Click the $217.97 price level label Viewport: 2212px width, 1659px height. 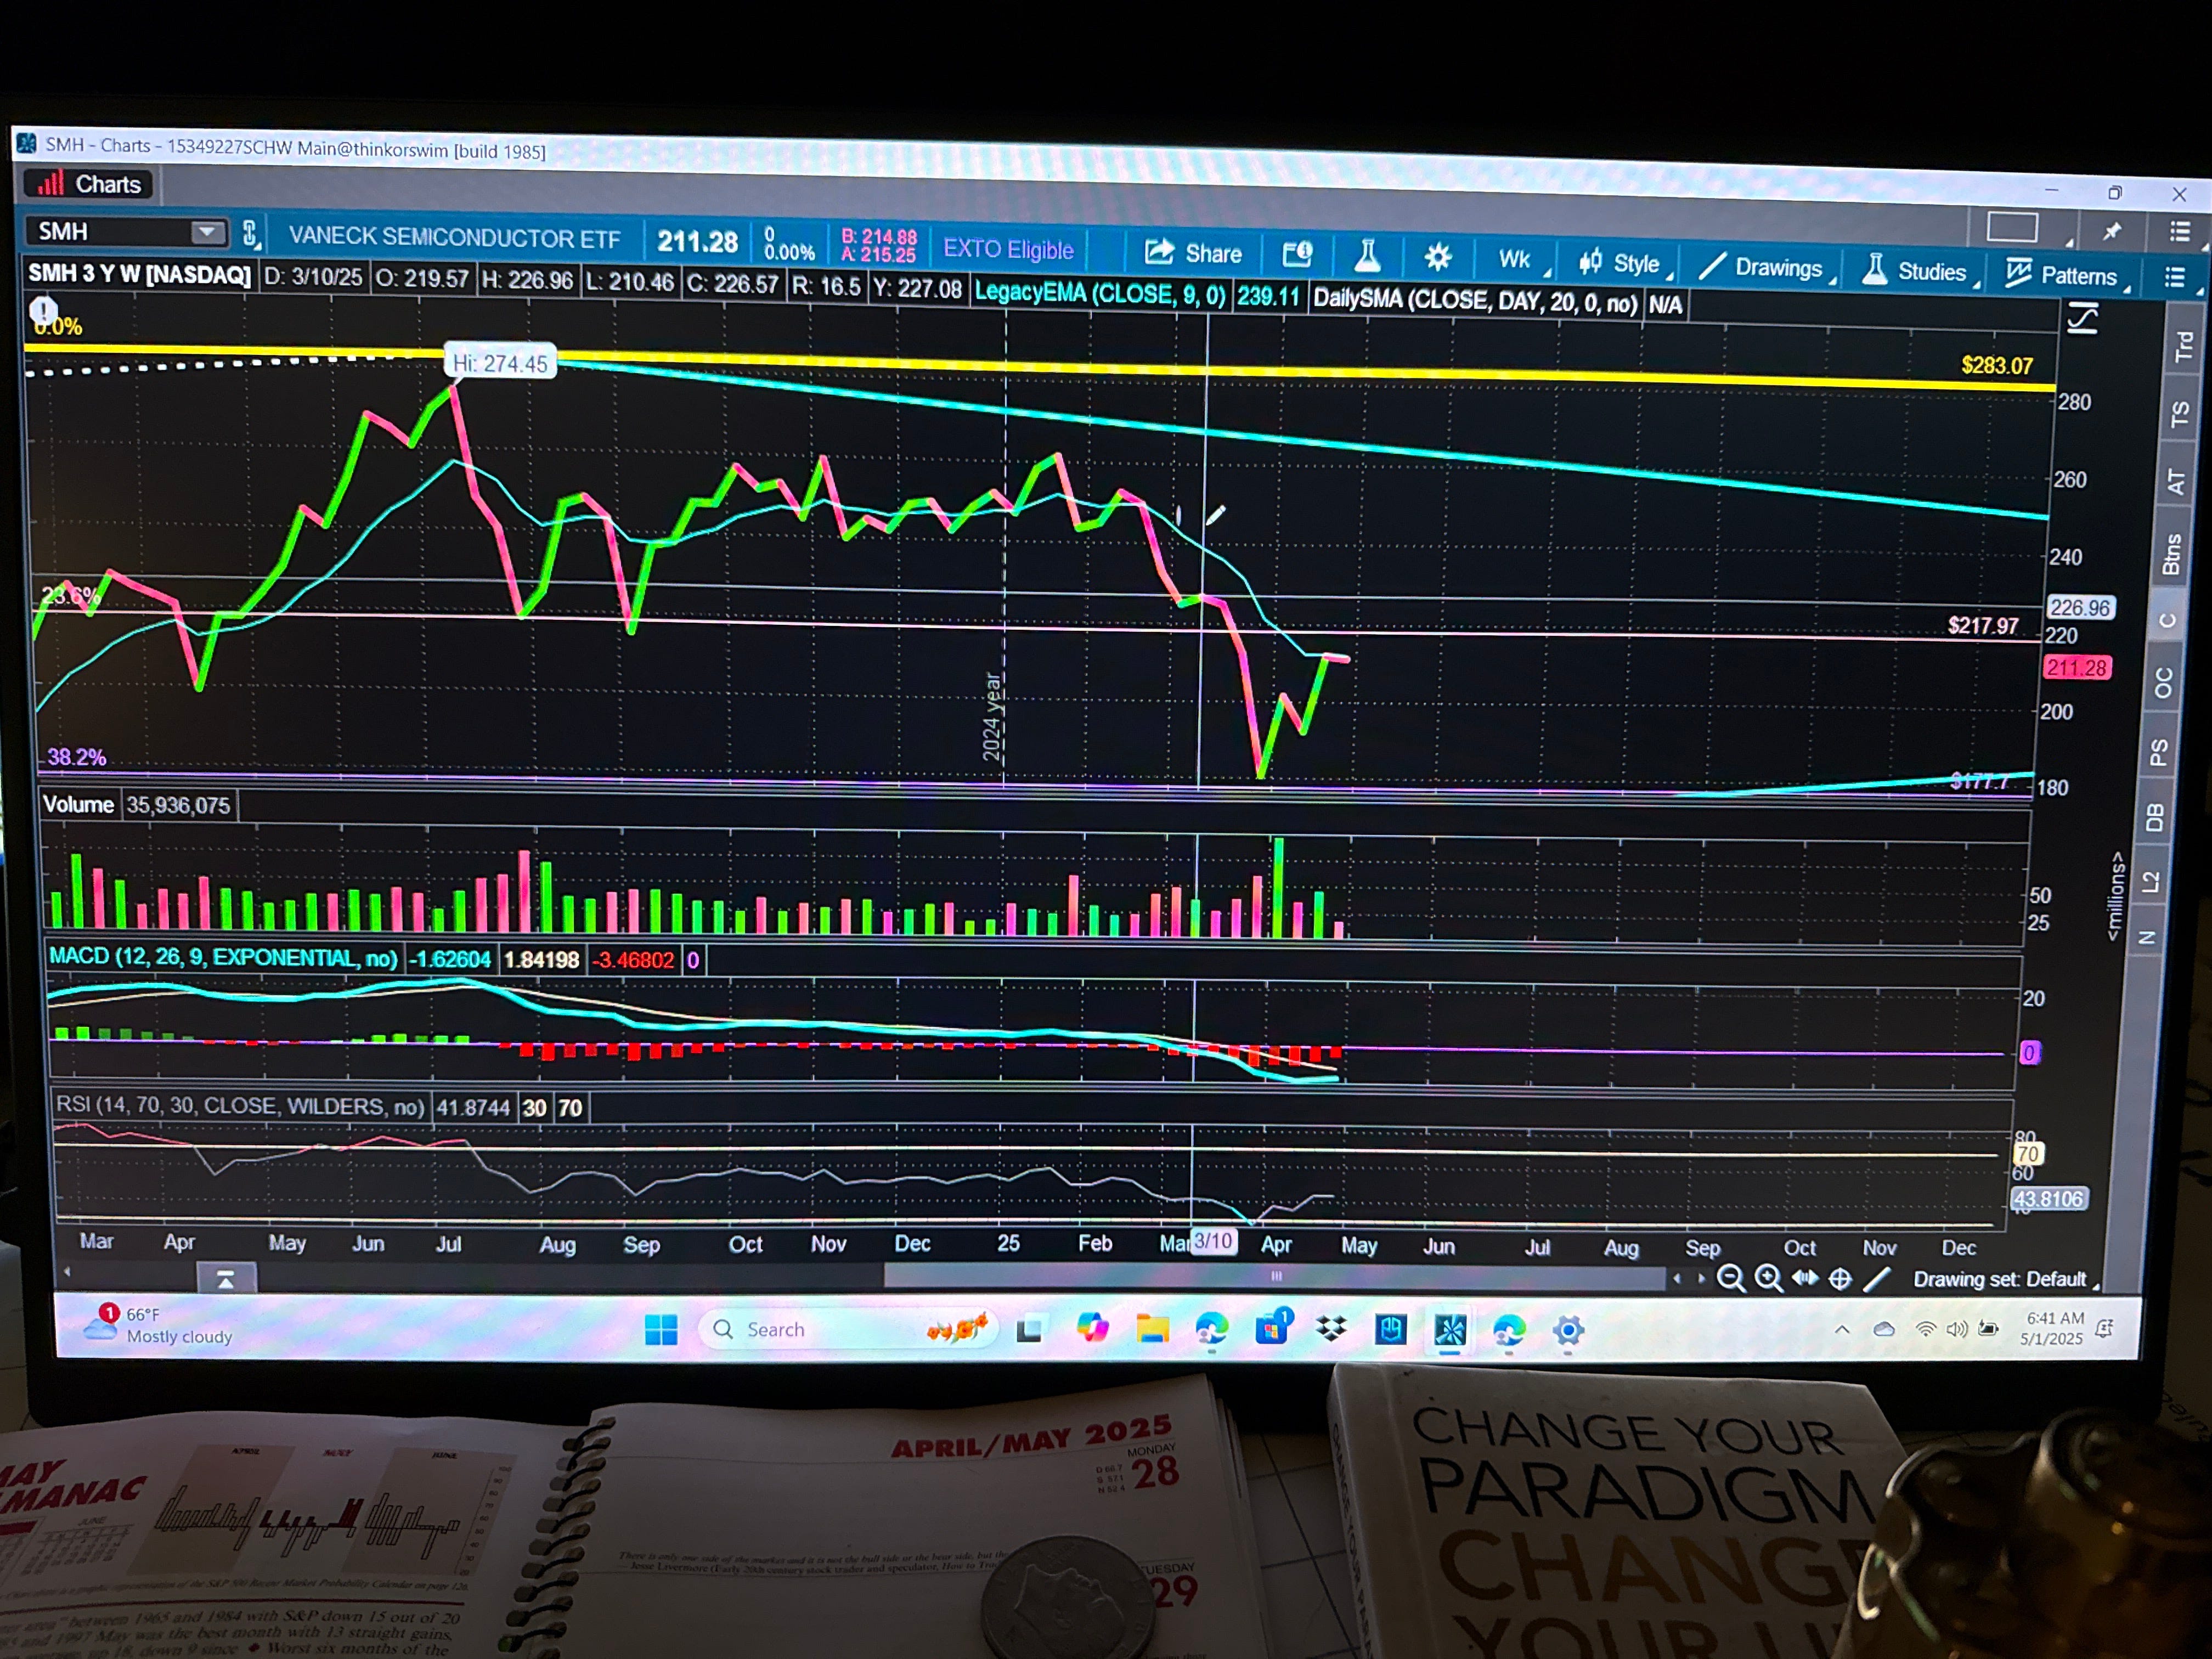[x=1982, y=625]
